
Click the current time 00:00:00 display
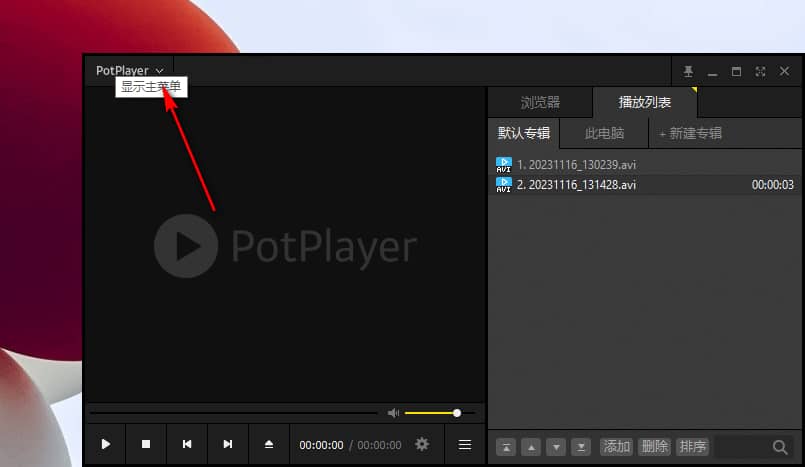pyautogui.click(x=321, y=445)
